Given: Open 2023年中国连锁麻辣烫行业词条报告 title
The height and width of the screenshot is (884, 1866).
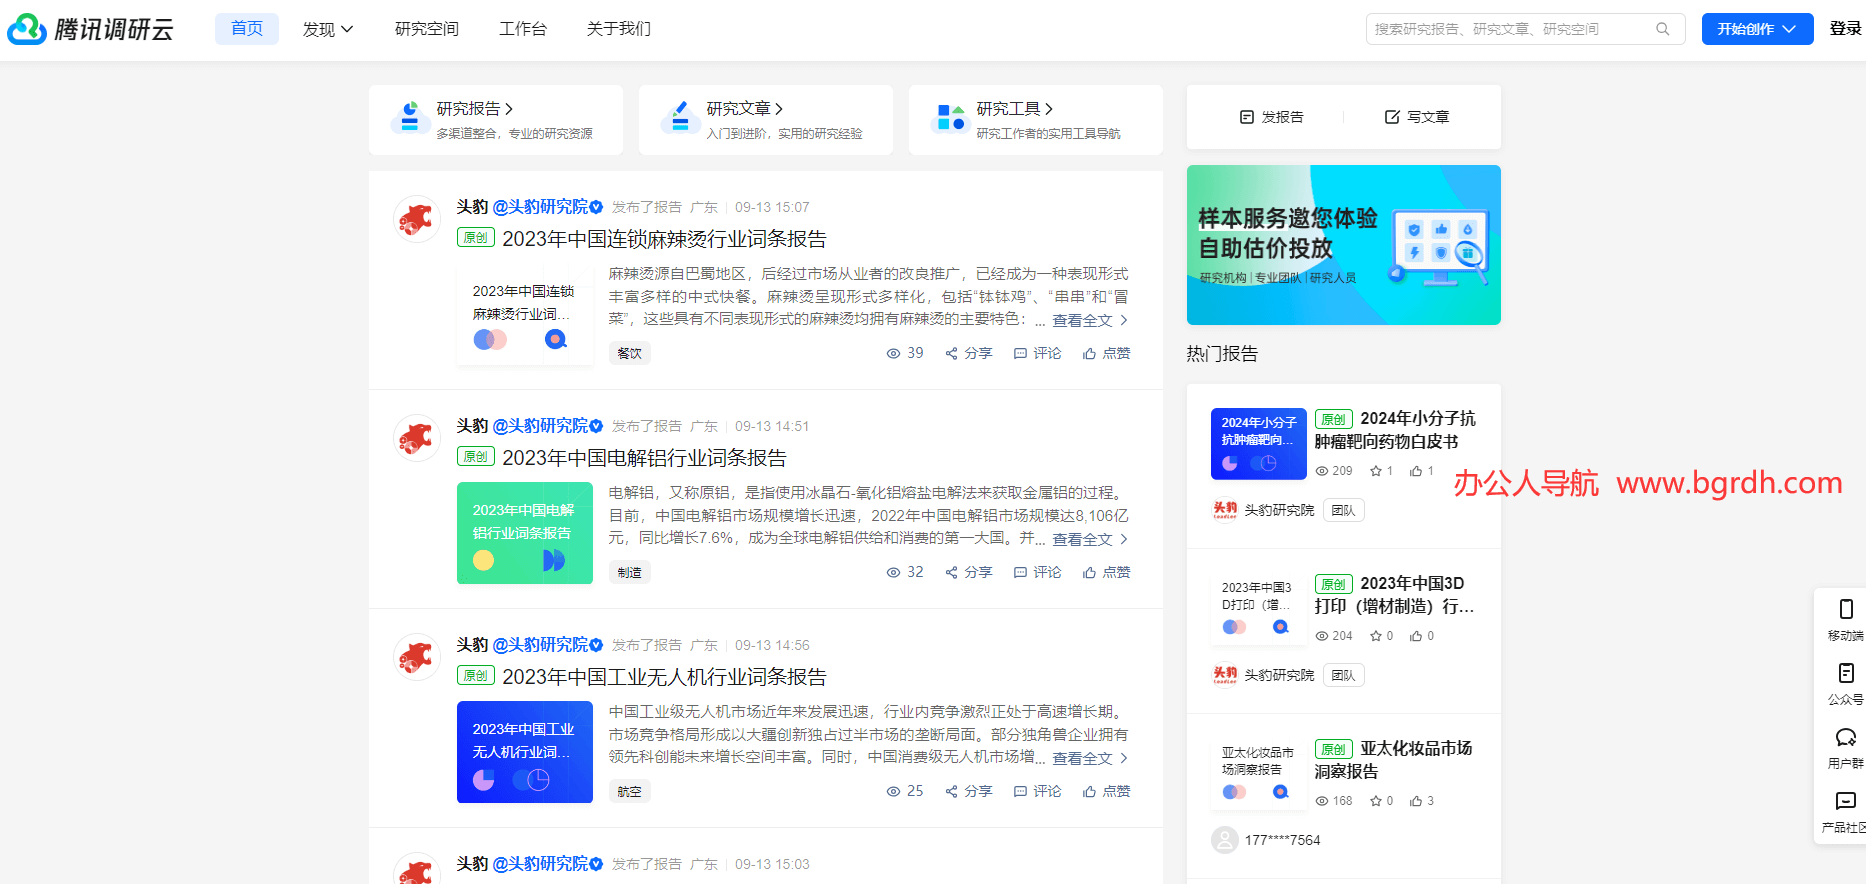Looking at the screenshot, I should click(x=664, y=239).
